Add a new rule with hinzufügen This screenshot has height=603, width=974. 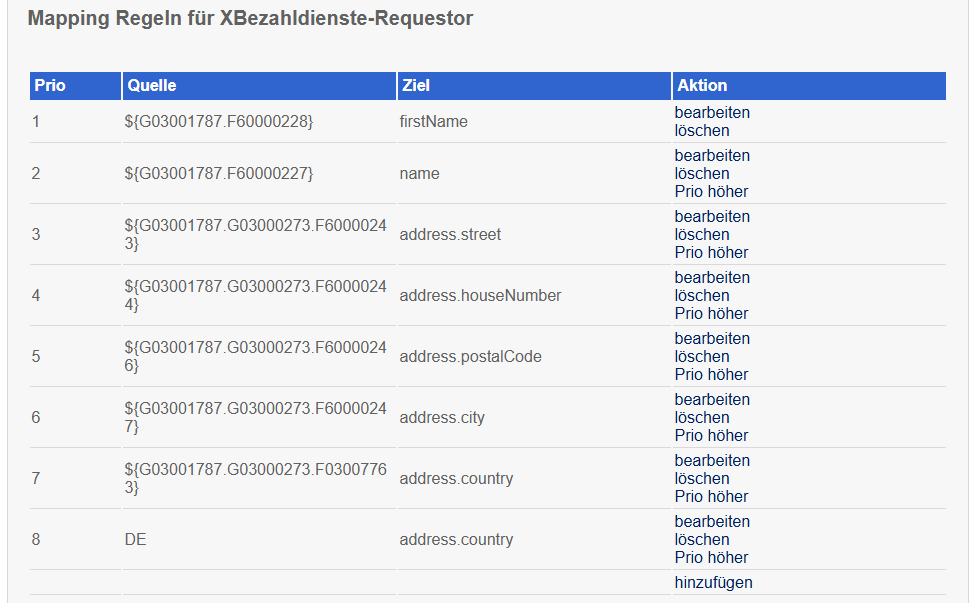713,582
